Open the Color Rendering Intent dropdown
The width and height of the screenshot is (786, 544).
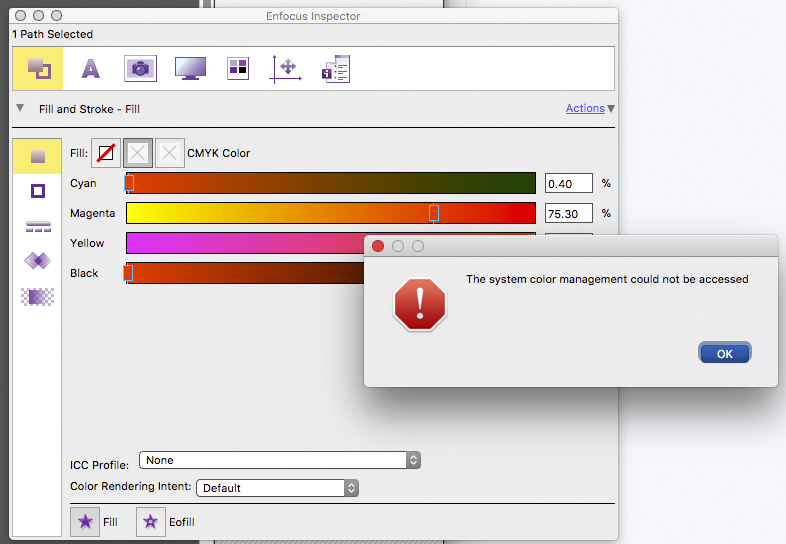277,488
